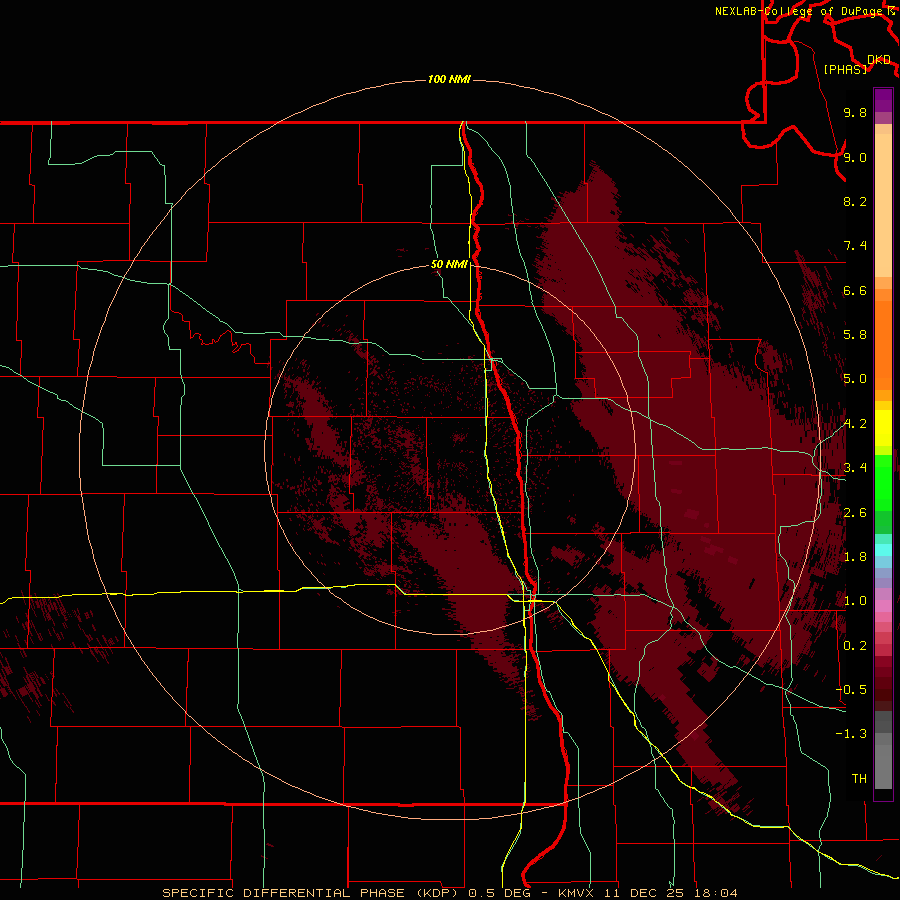This screenshot has height=900, width=900.
Task: Select the 5.8 scale value
Action: (855, 335)
